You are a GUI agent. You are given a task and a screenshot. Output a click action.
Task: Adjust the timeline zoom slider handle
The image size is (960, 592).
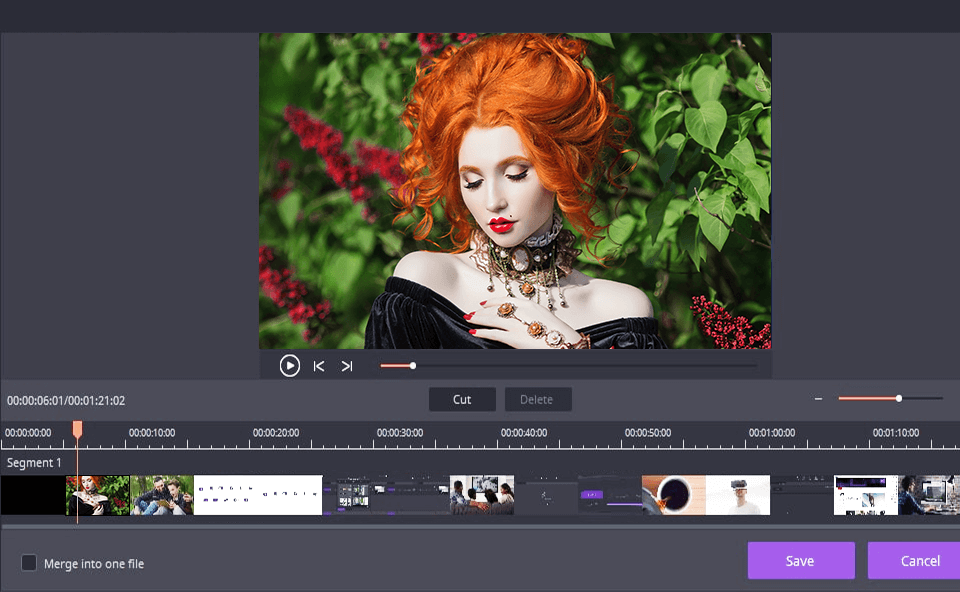pos(898,397)
